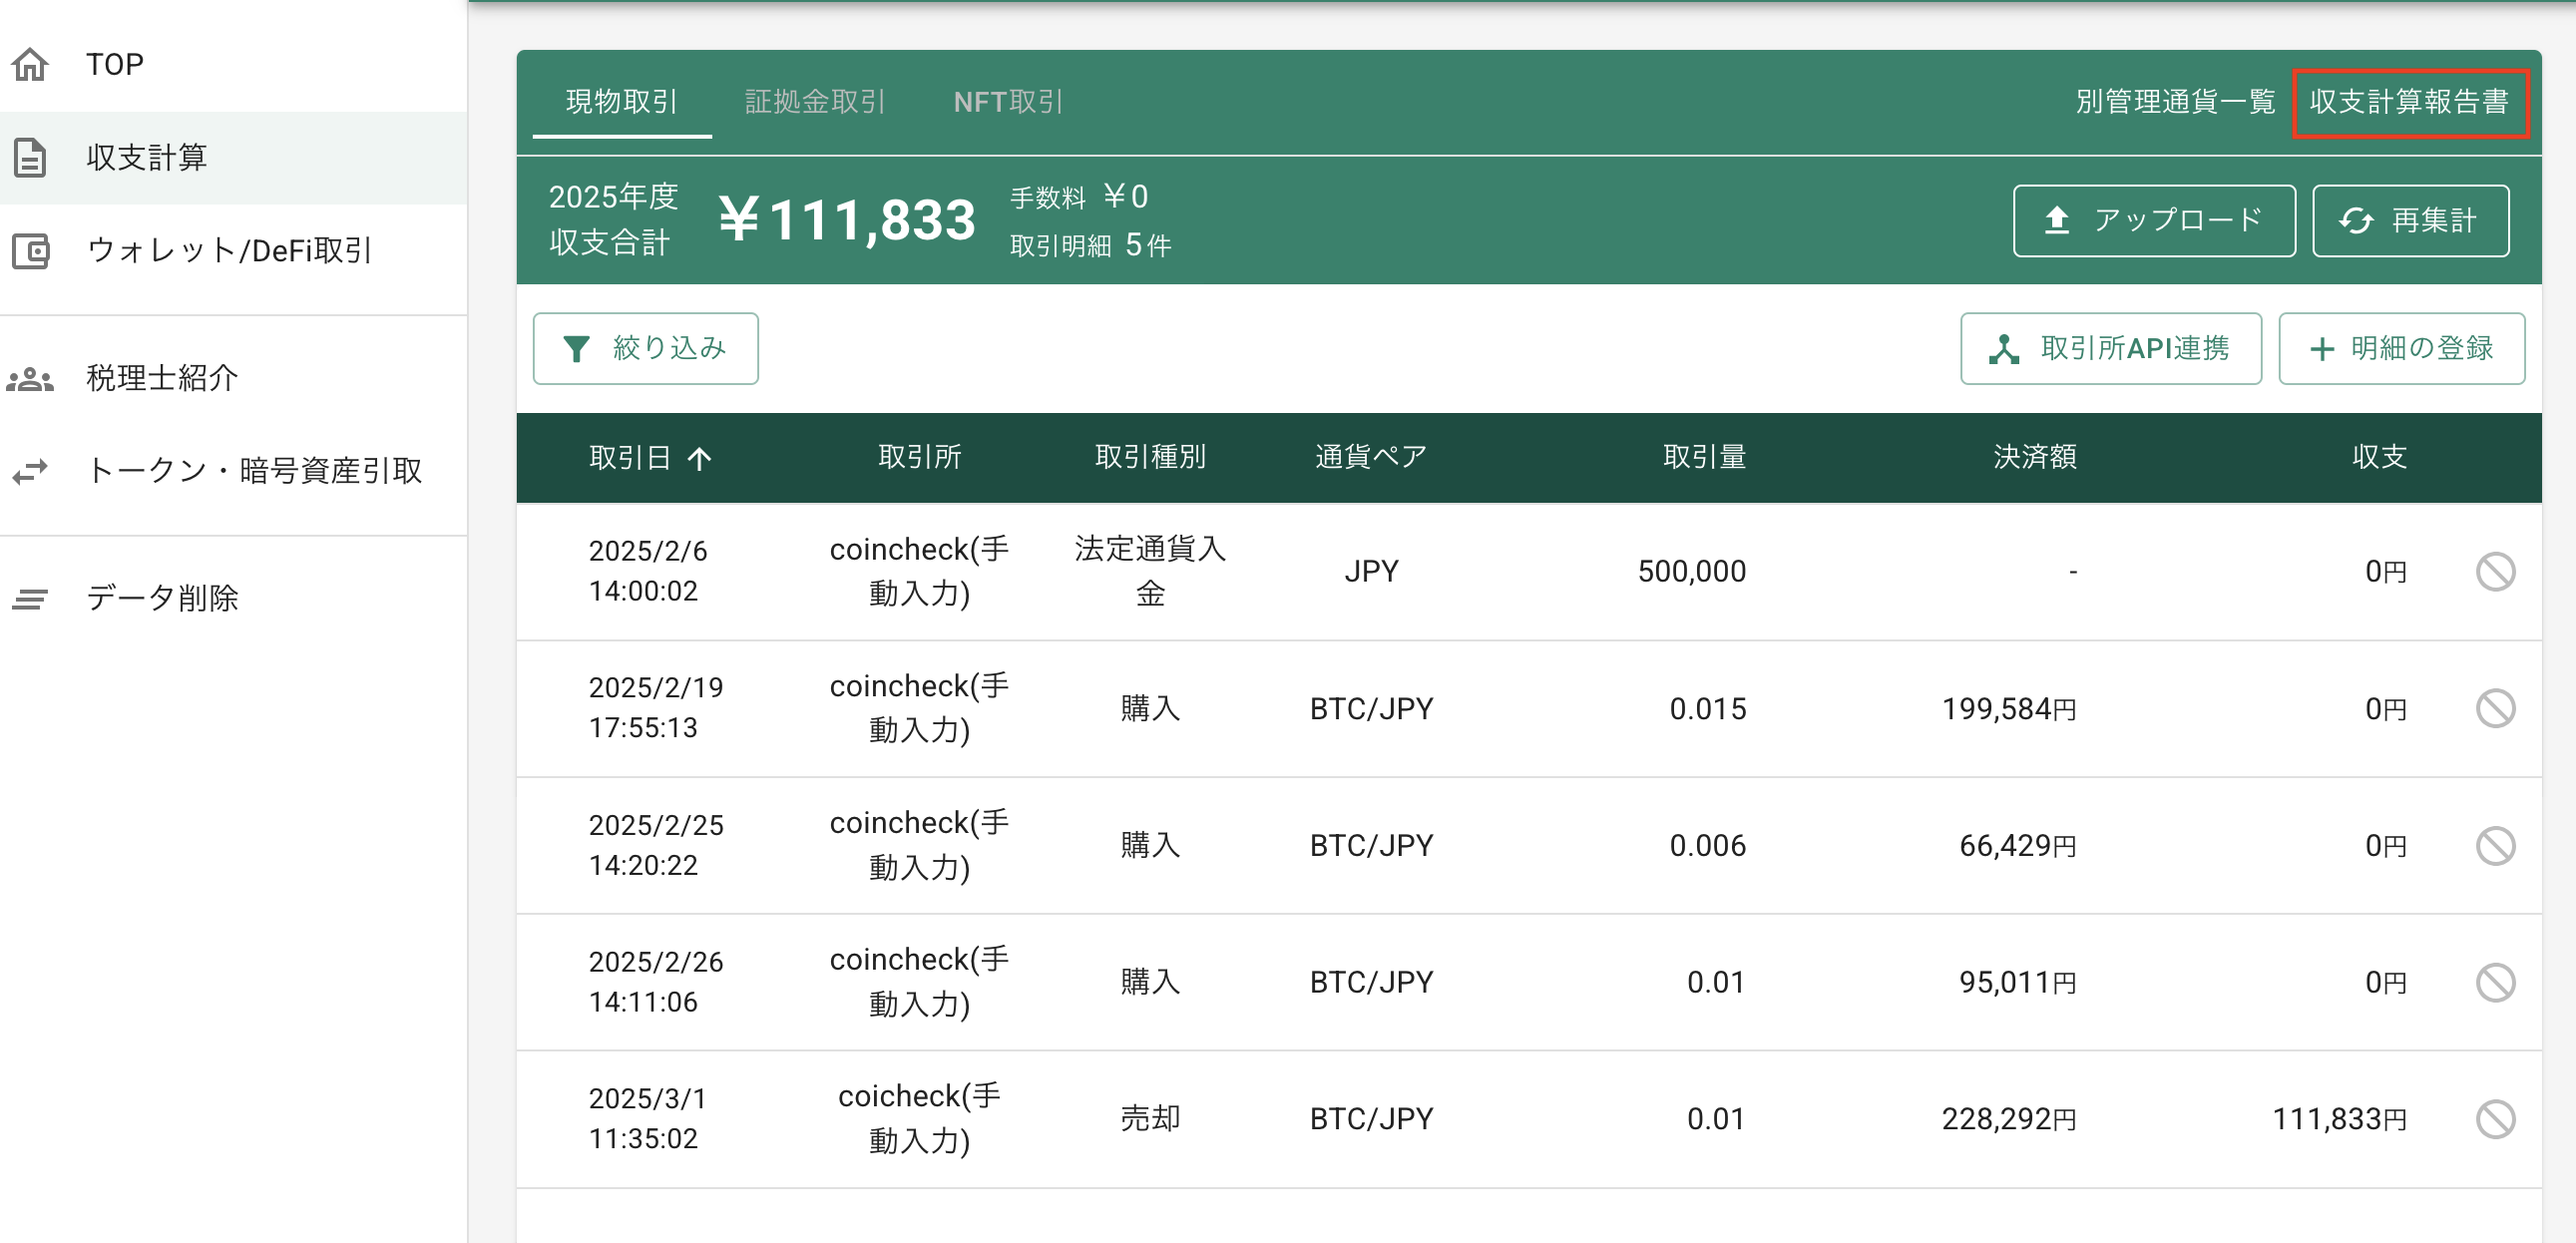Viewport: 2576px width, 1243px height.
Task: Open トークン・暗号資産引取 in the sidebar
Action: click(x=234, y=470)
